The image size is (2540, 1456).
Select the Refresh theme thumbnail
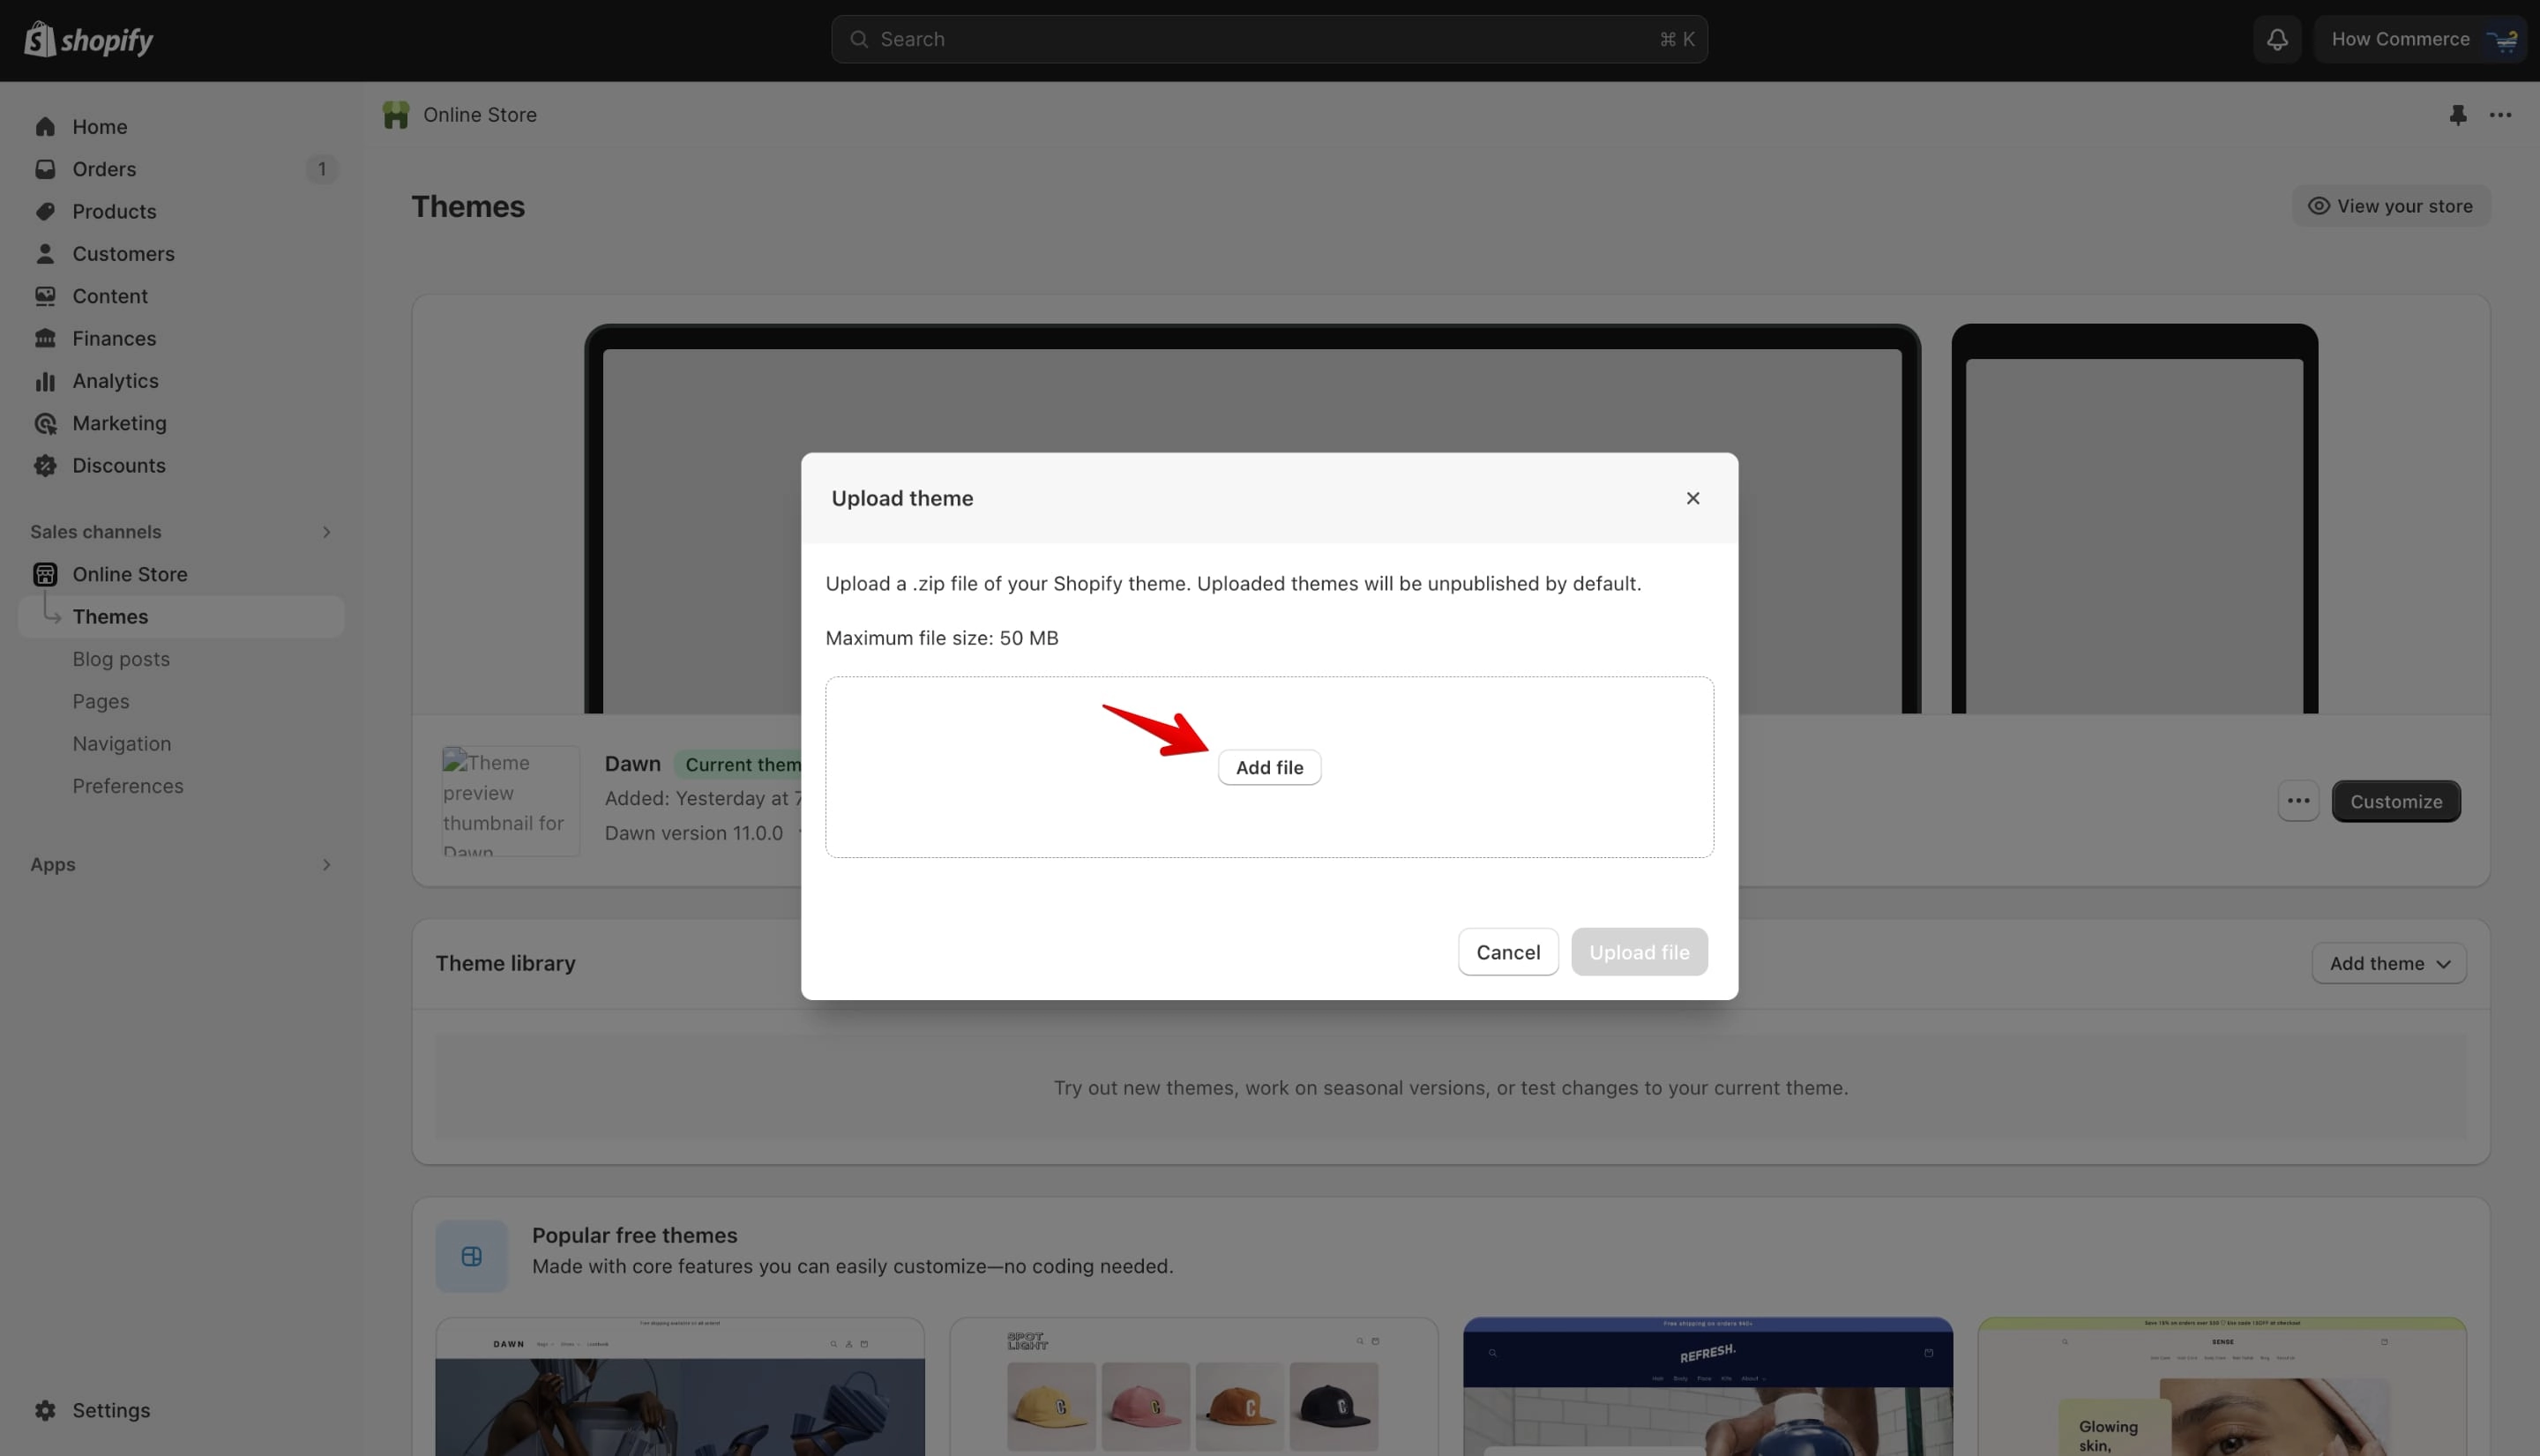pyautogui.click(x=1708, y=1387)
